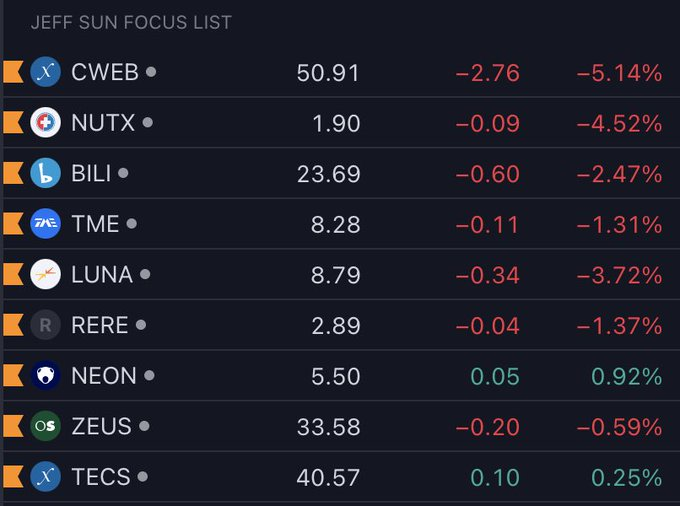The width and height of the screenshot is (680, 506).
Task: Click TECS percent change 0.25%
Action: (x=626, y=477)
